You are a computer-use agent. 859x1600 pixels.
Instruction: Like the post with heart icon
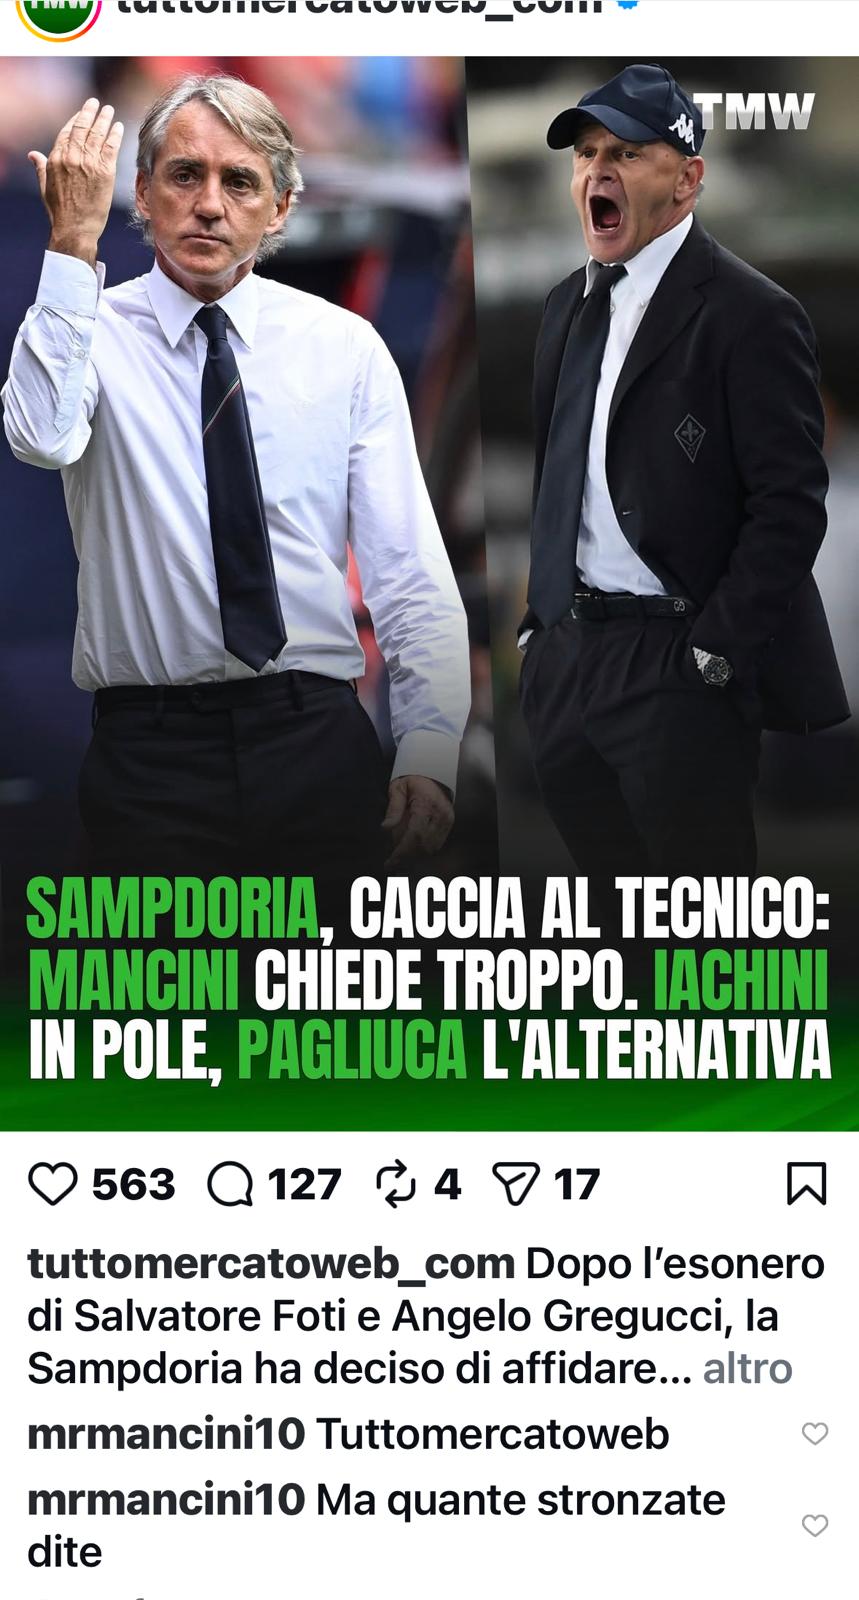53,1185
